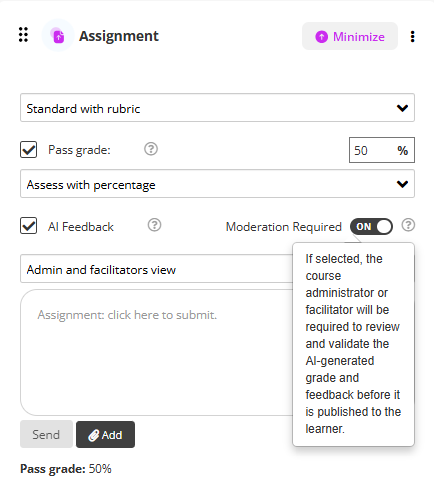Screen dimensions: 434x496
Task: Expand the Assess with percentage dropdown
Action: pos(217,184)
